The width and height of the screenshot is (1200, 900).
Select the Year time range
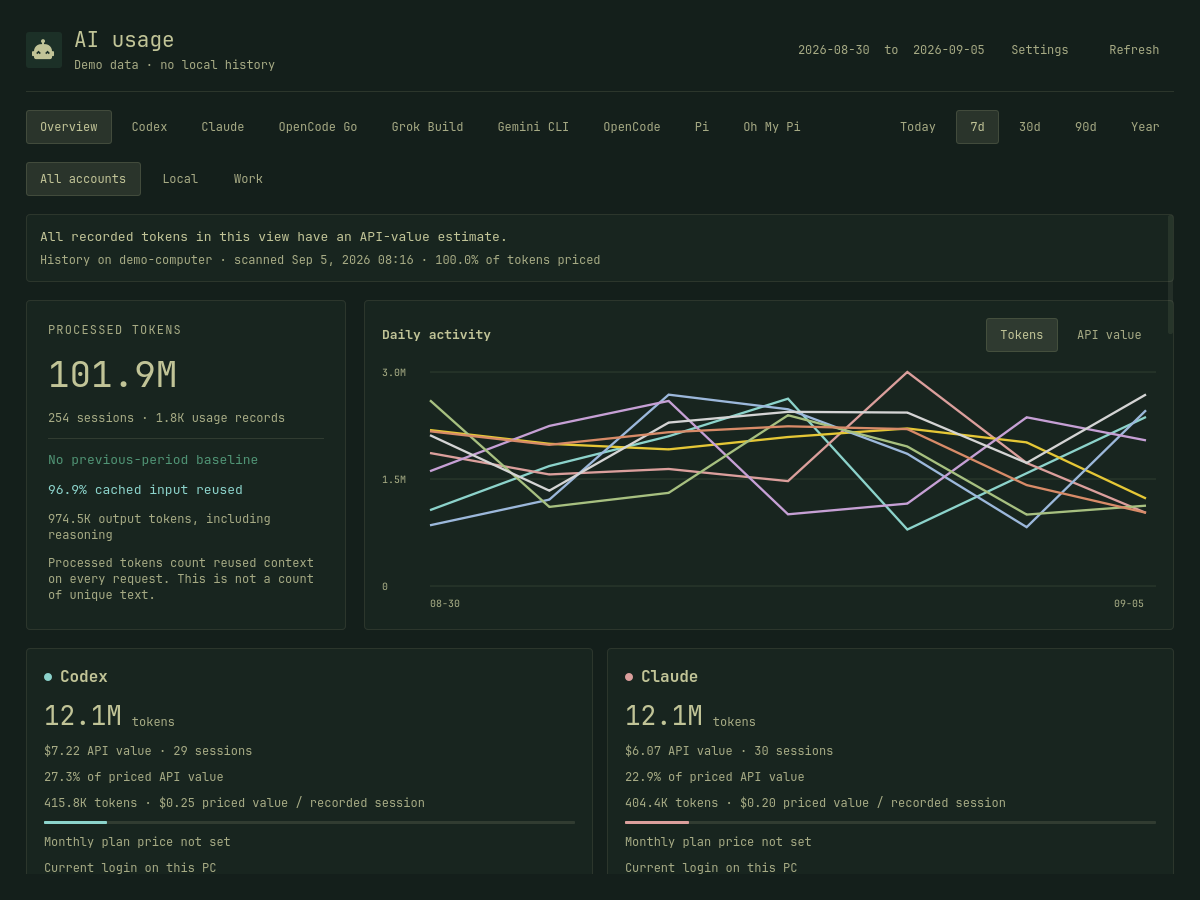point(1145,127)
